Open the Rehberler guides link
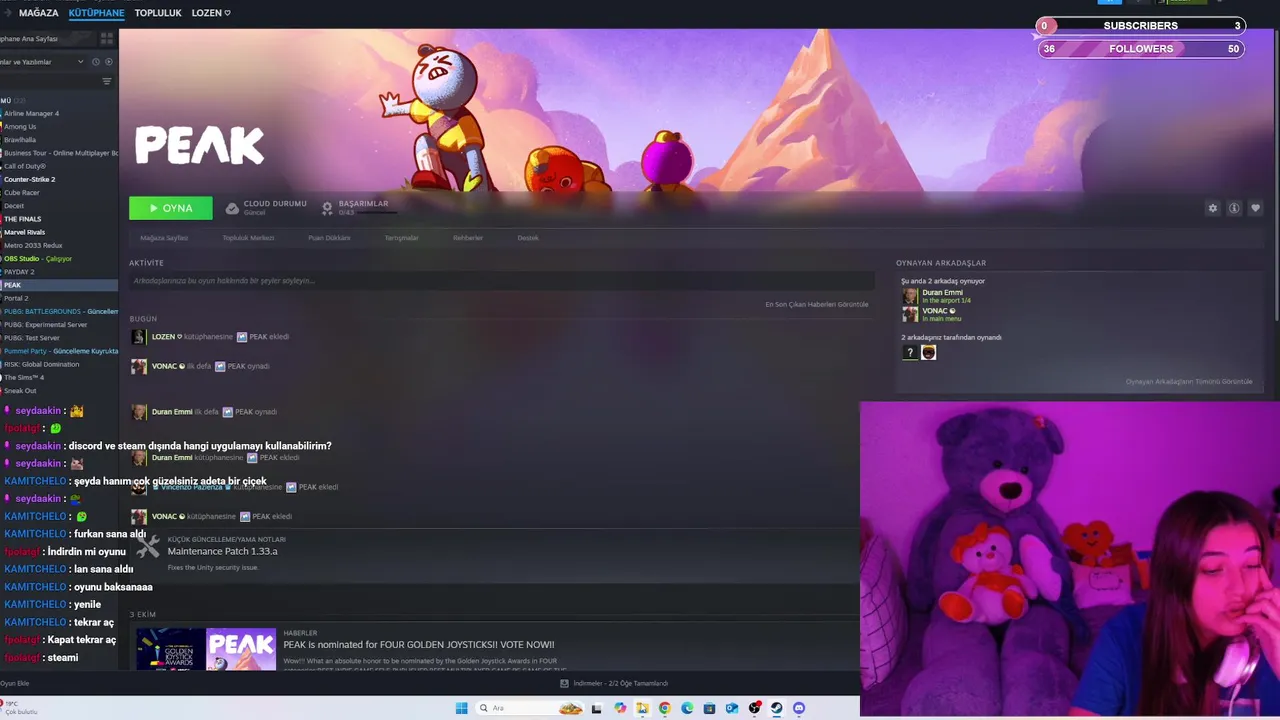Image resolution: width=1280 pixels, height=720 pixels. coord(468,238)
